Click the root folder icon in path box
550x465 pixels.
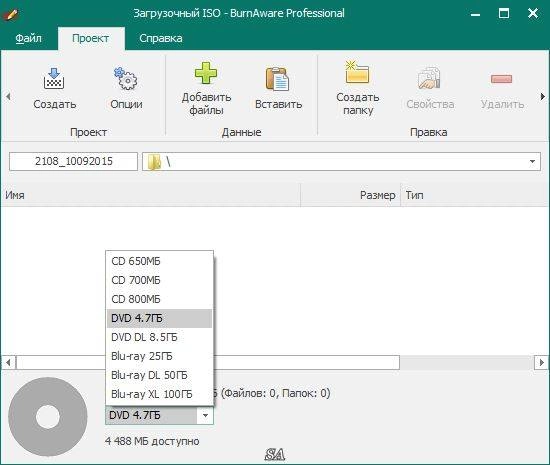(x=154, y=162)
